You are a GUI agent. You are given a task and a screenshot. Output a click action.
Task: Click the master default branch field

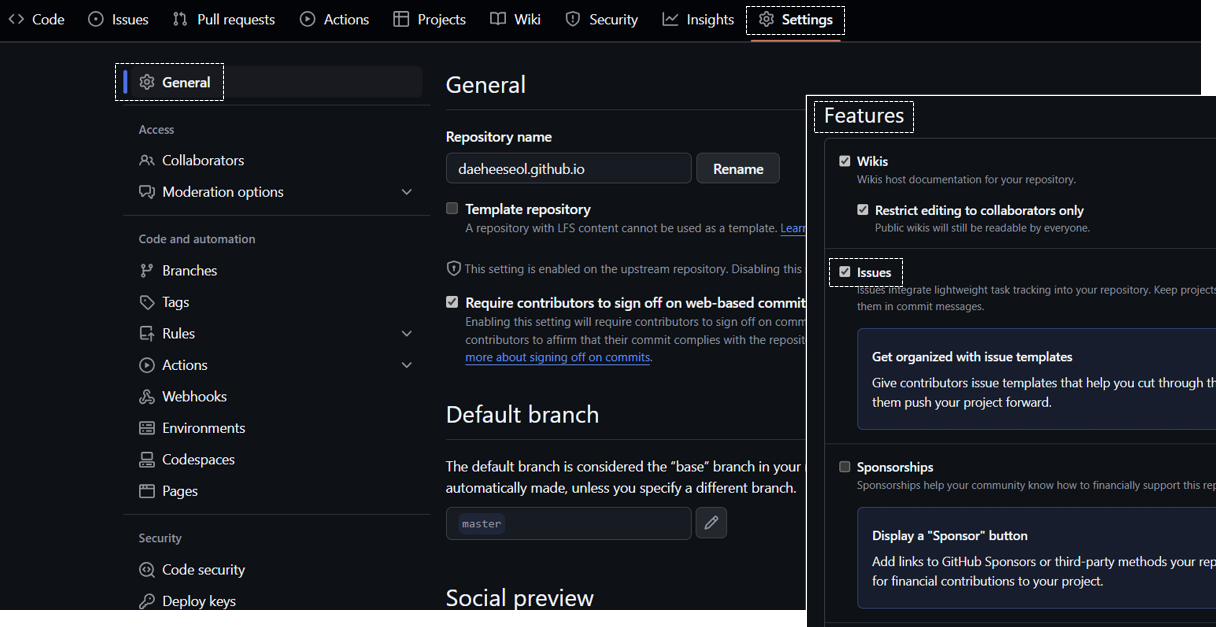[x=569, y=523]
